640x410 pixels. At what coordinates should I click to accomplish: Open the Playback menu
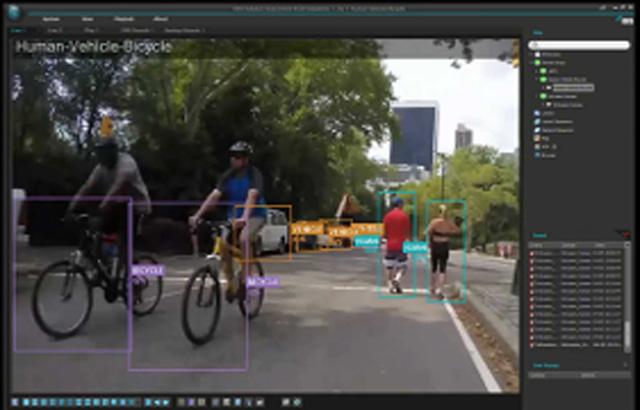pyautogui.click(x=125, y=18)
